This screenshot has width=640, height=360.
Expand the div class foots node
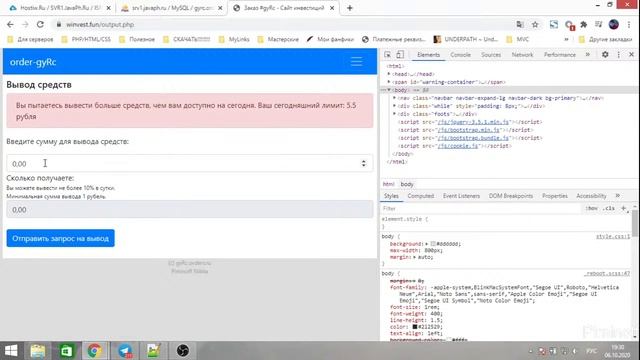click(x=394, y=114)
